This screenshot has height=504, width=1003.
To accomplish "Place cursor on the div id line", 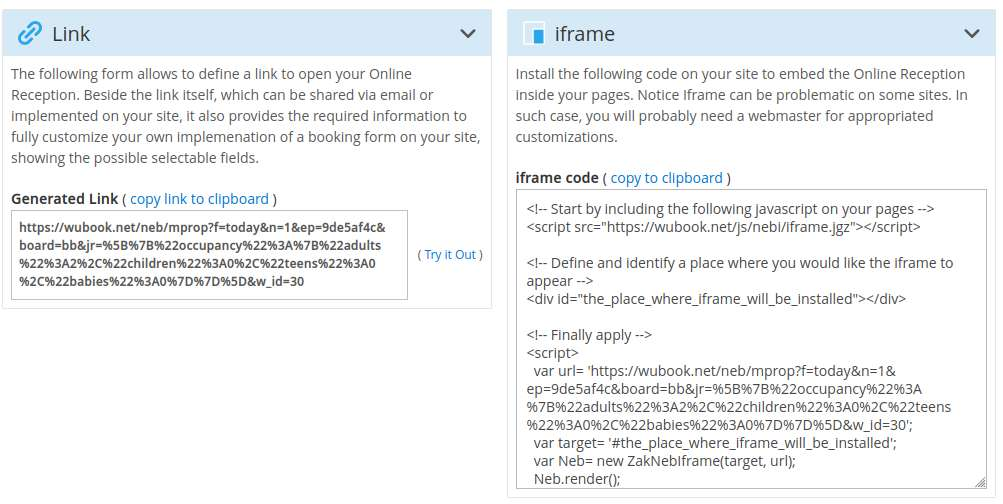I will [x=716, y=299].
